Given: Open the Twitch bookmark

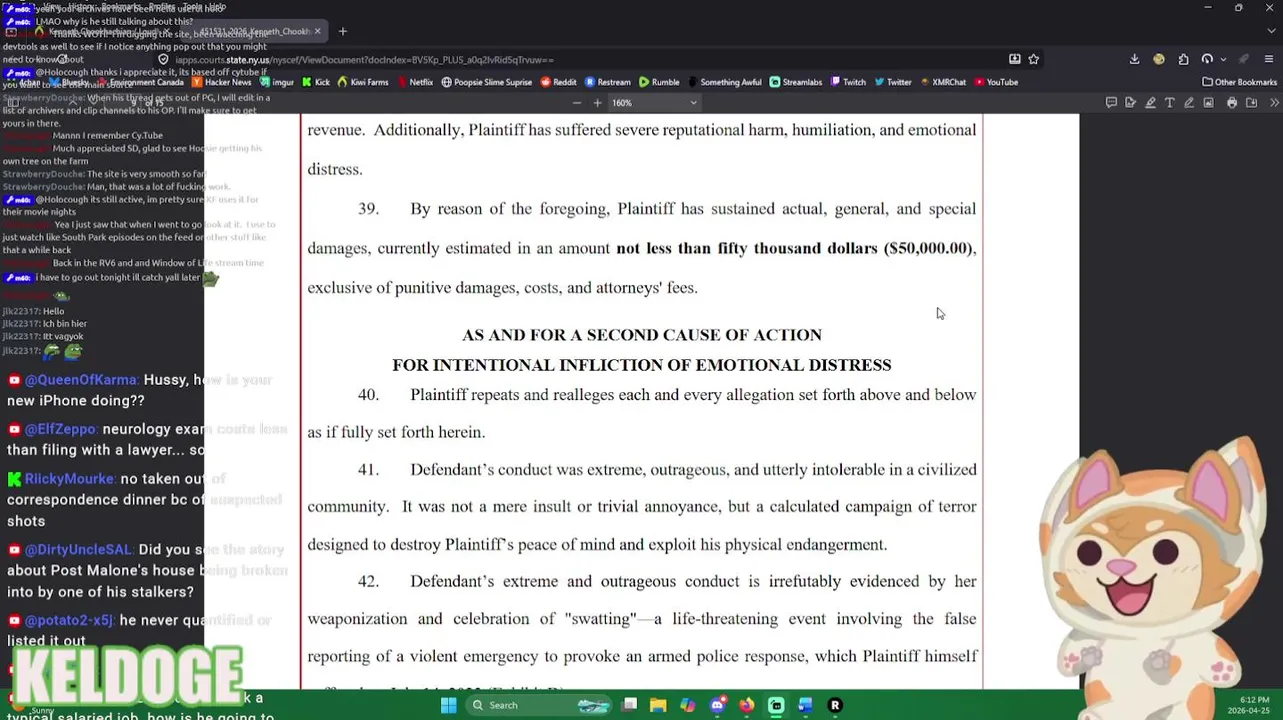Looking at the screenshot, I should click(x=848, y=82).
